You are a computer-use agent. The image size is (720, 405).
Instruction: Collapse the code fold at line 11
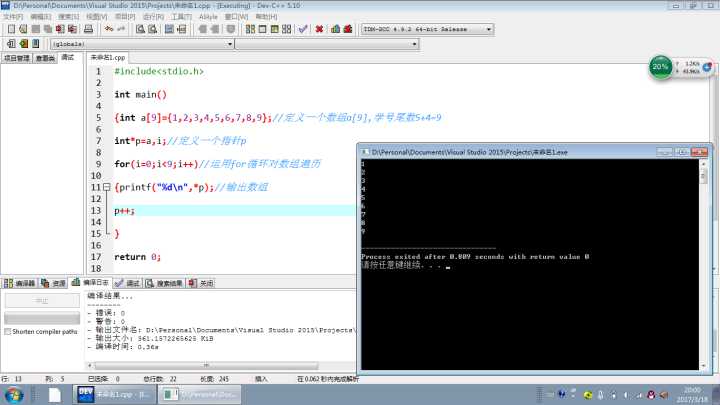pos(107,187)
